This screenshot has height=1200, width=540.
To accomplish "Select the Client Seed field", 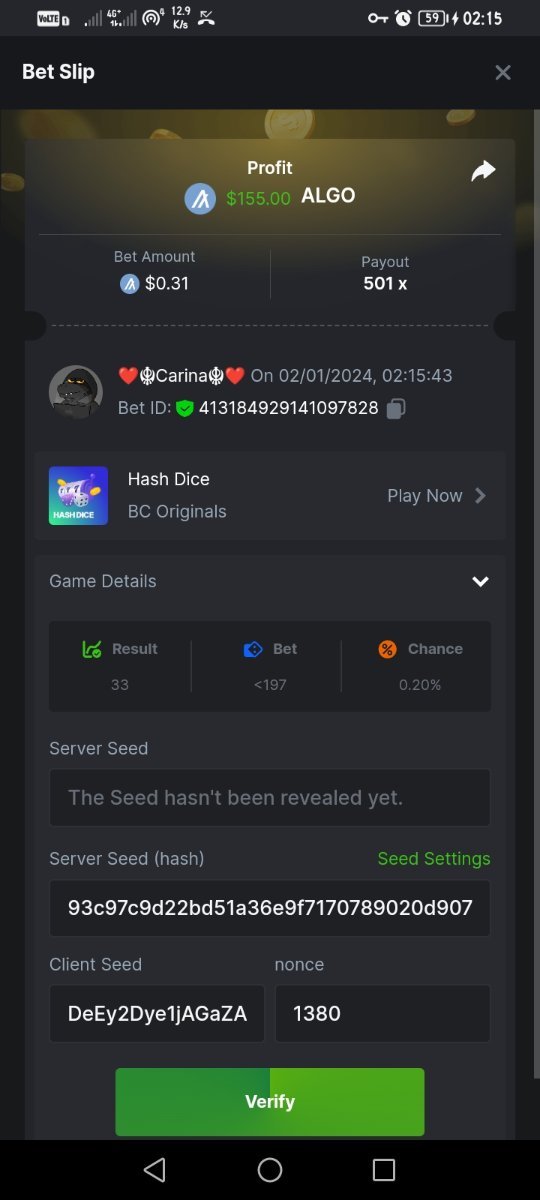I will point(157,1014).
